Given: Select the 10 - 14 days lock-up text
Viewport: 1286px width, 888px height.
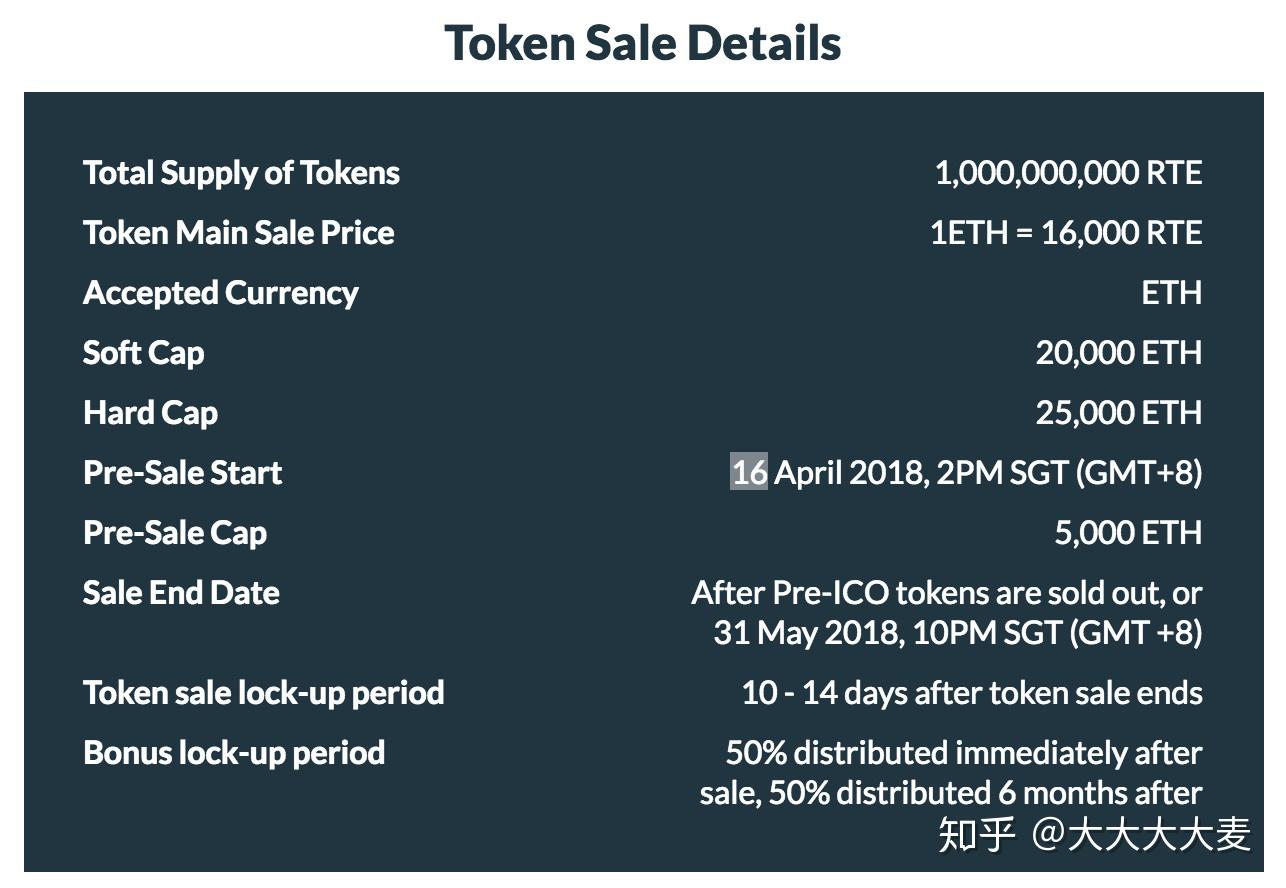Looking at the screenshot, I should tap(971, 693).
